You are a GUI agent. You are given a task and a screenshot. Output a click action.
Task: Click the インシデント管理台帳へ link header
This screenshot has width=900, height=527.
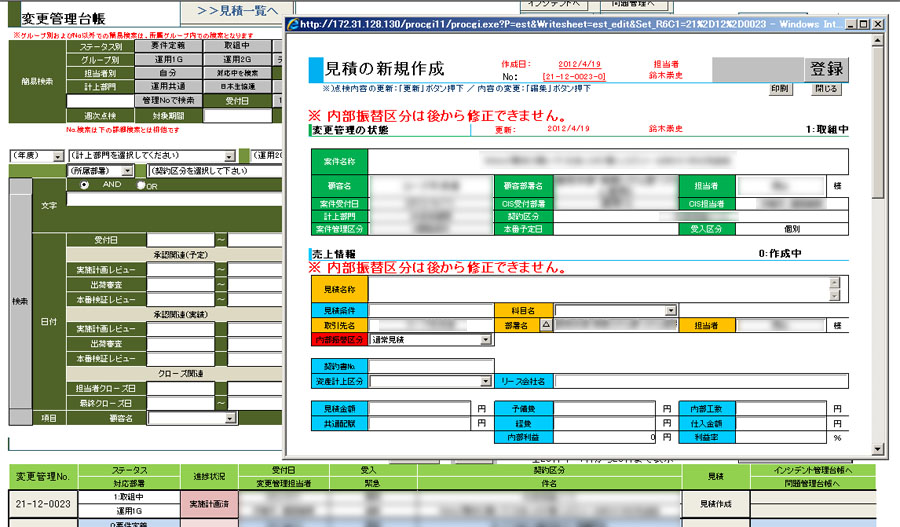813,470
